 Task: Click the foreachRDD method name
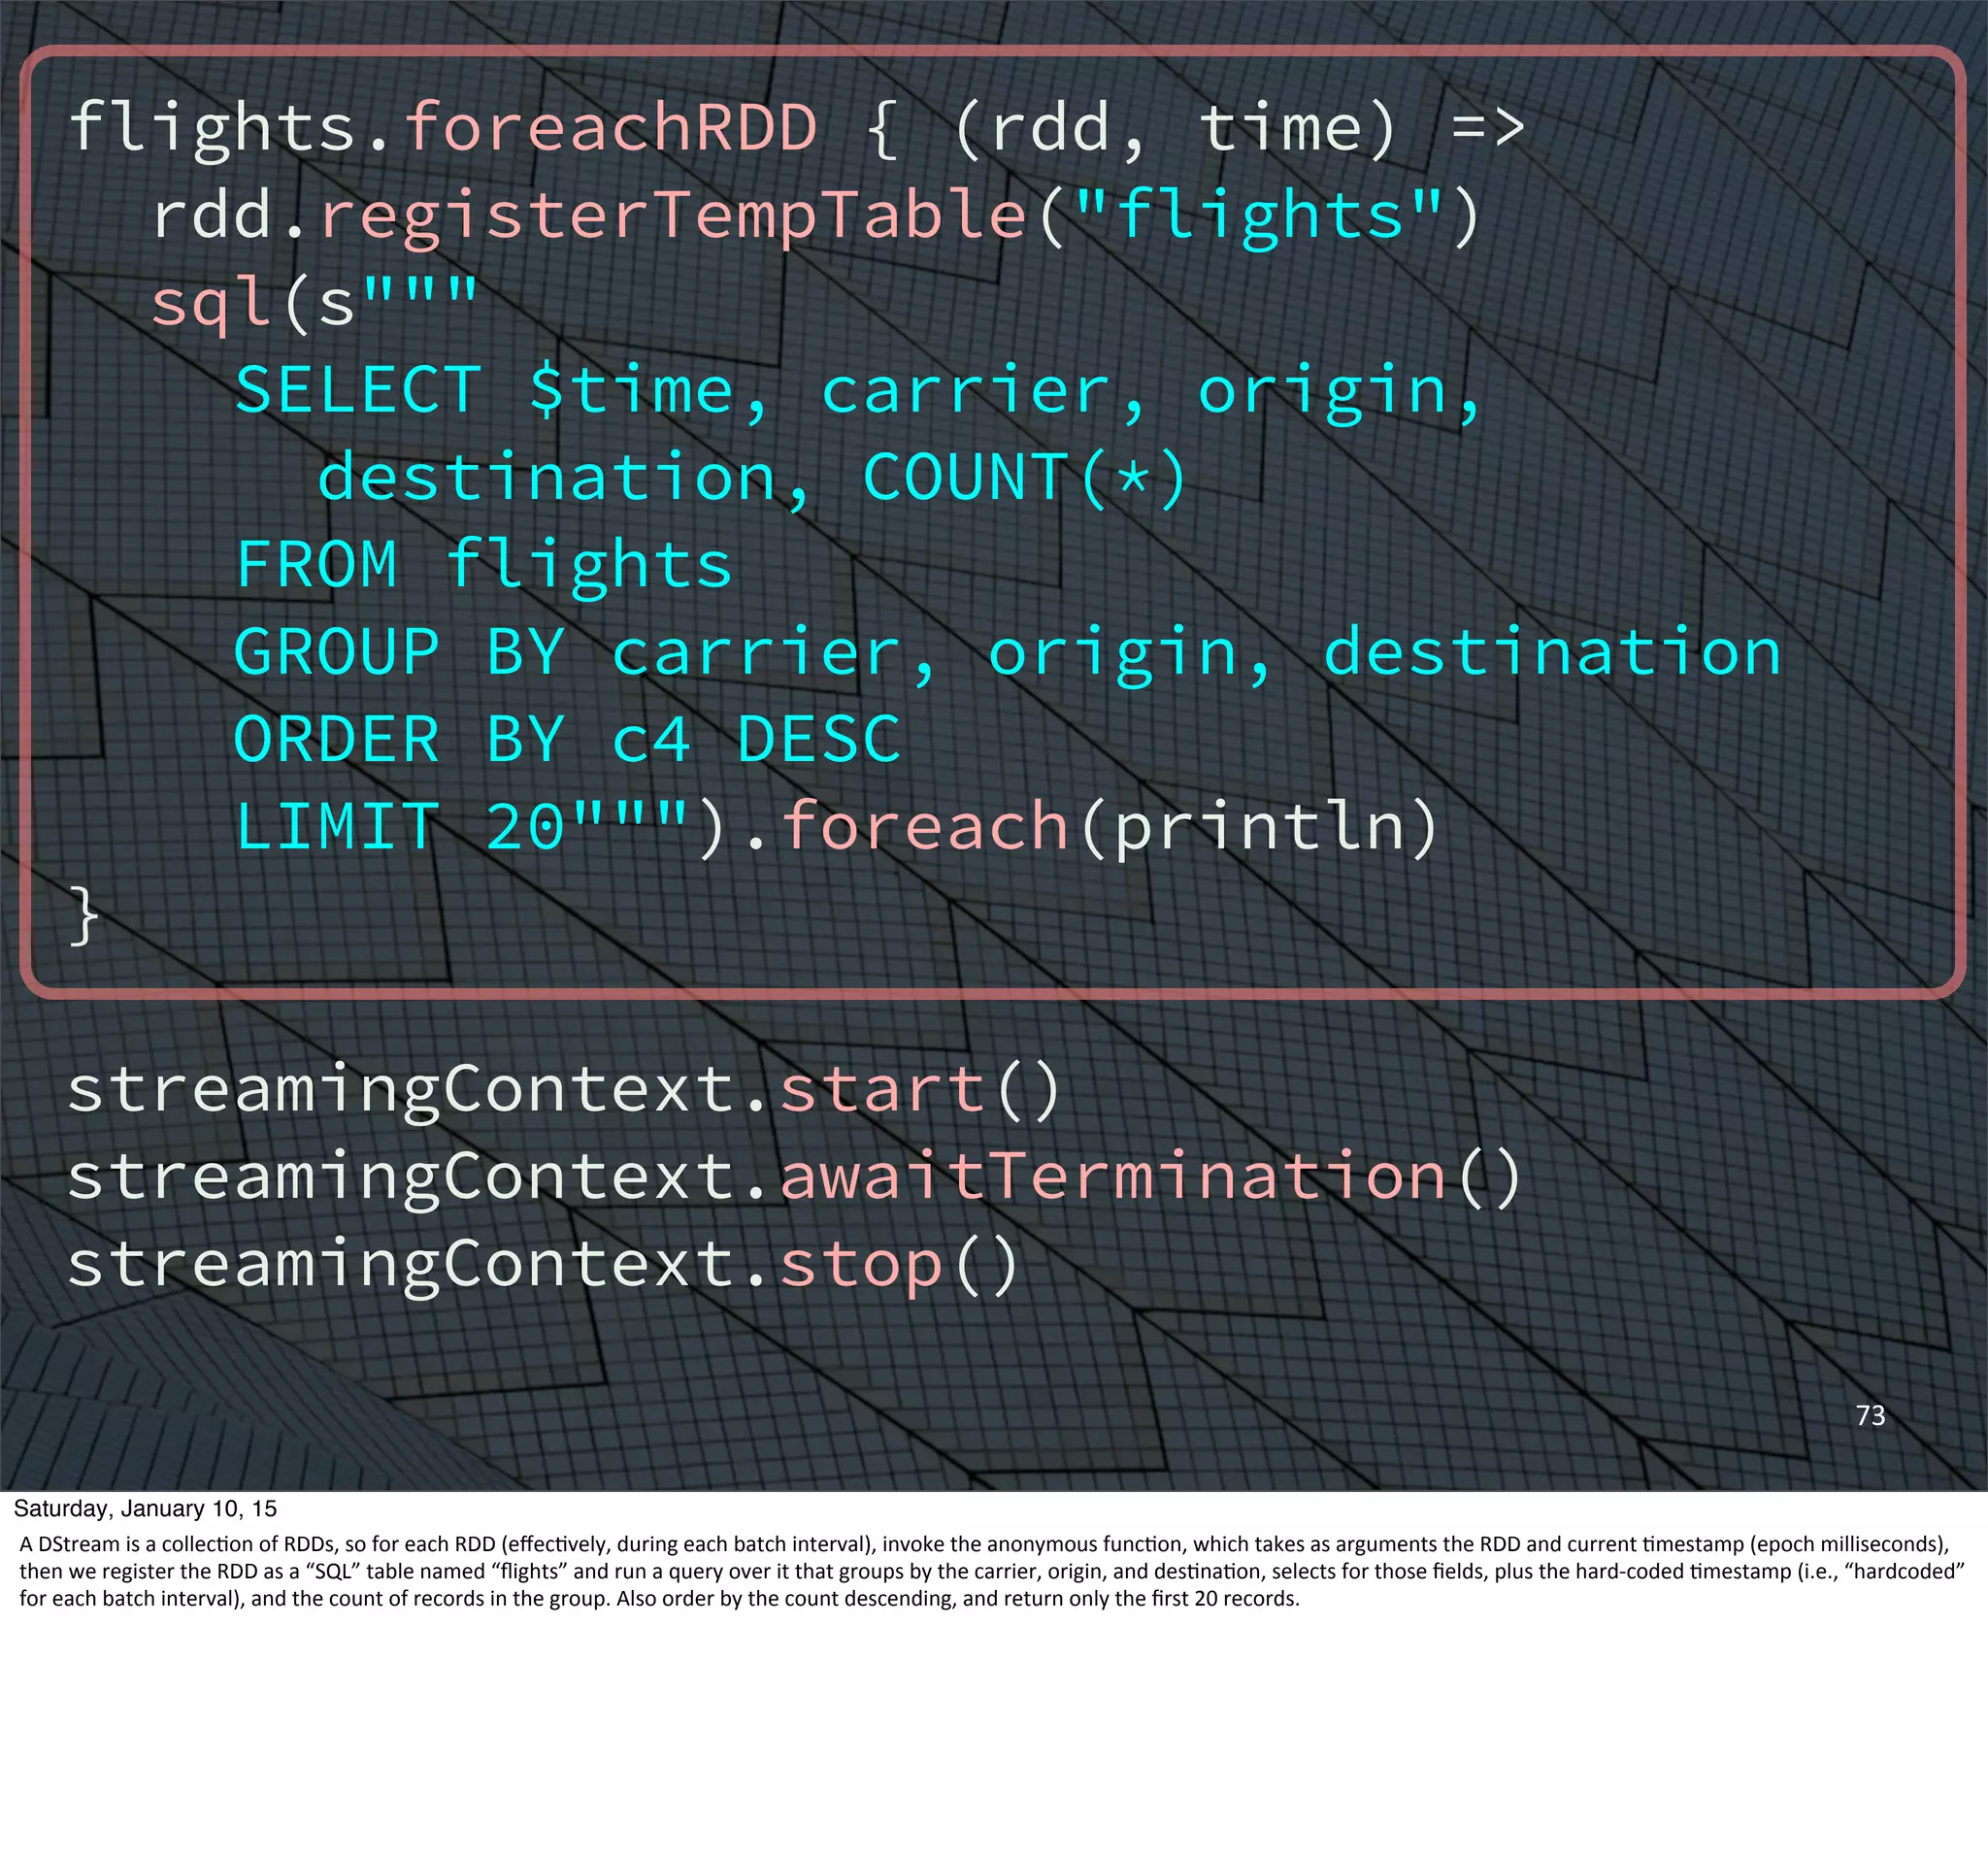[611, 128]
